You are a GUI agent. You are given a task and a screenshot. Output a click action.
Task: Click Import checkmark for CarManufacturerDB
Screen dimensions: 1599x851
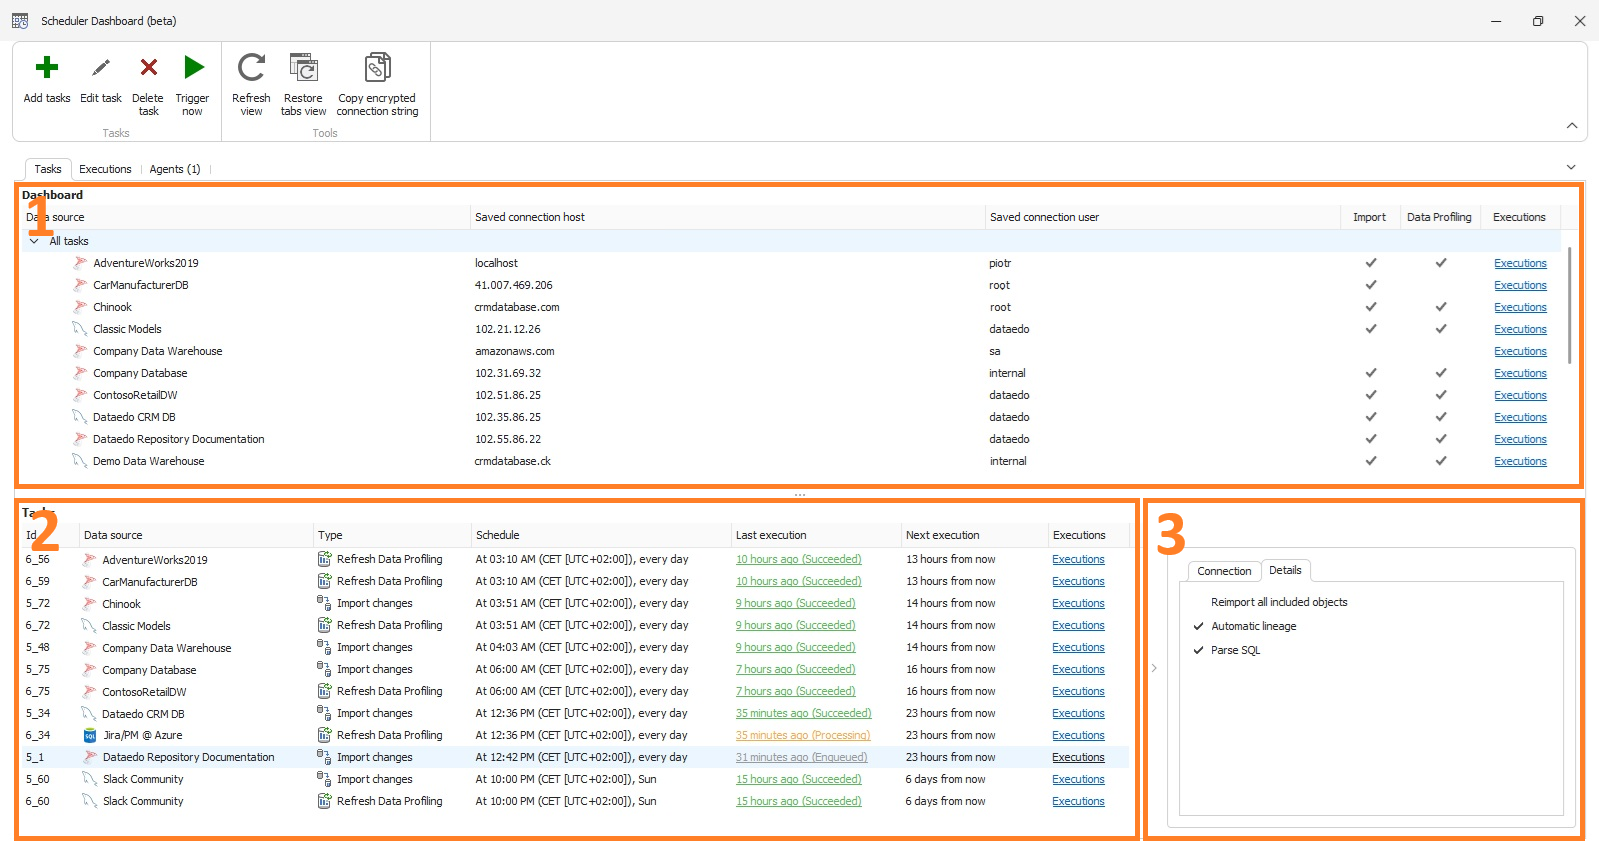(1371, 285)
